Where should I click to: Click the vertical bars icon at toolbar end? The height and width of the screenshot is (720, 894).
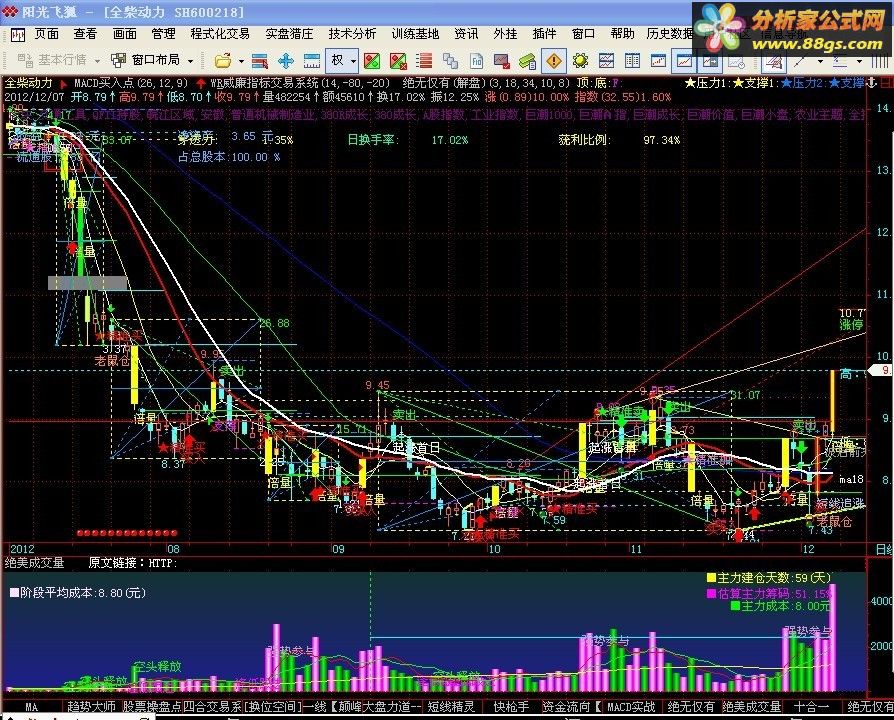879,61
